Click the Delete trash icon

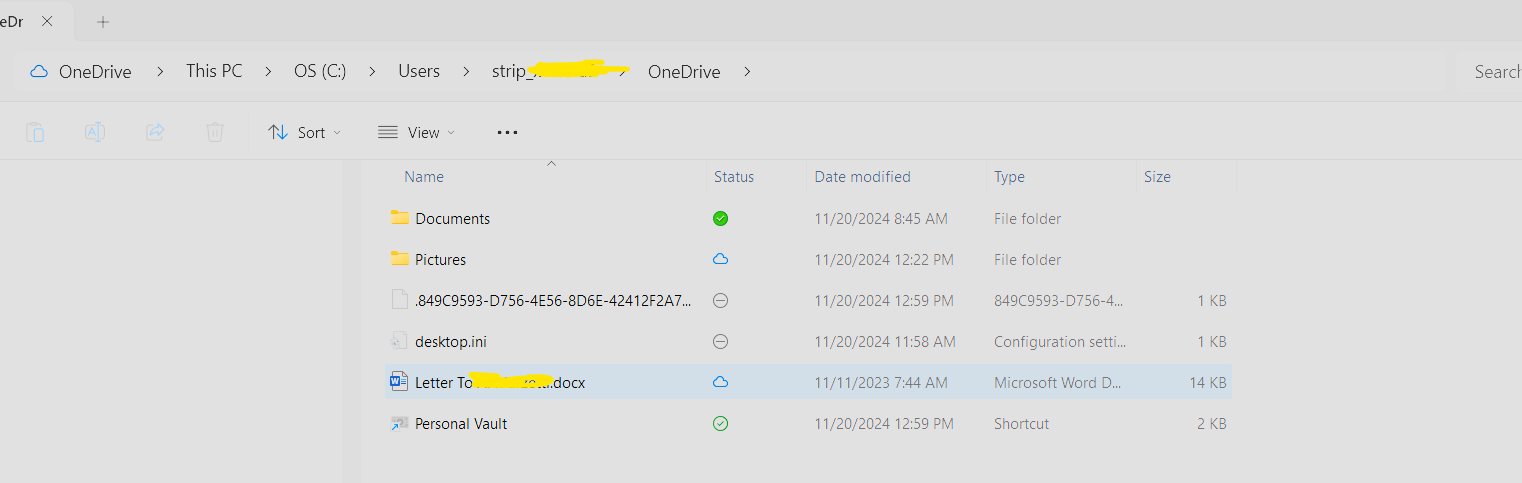point(214,132)
